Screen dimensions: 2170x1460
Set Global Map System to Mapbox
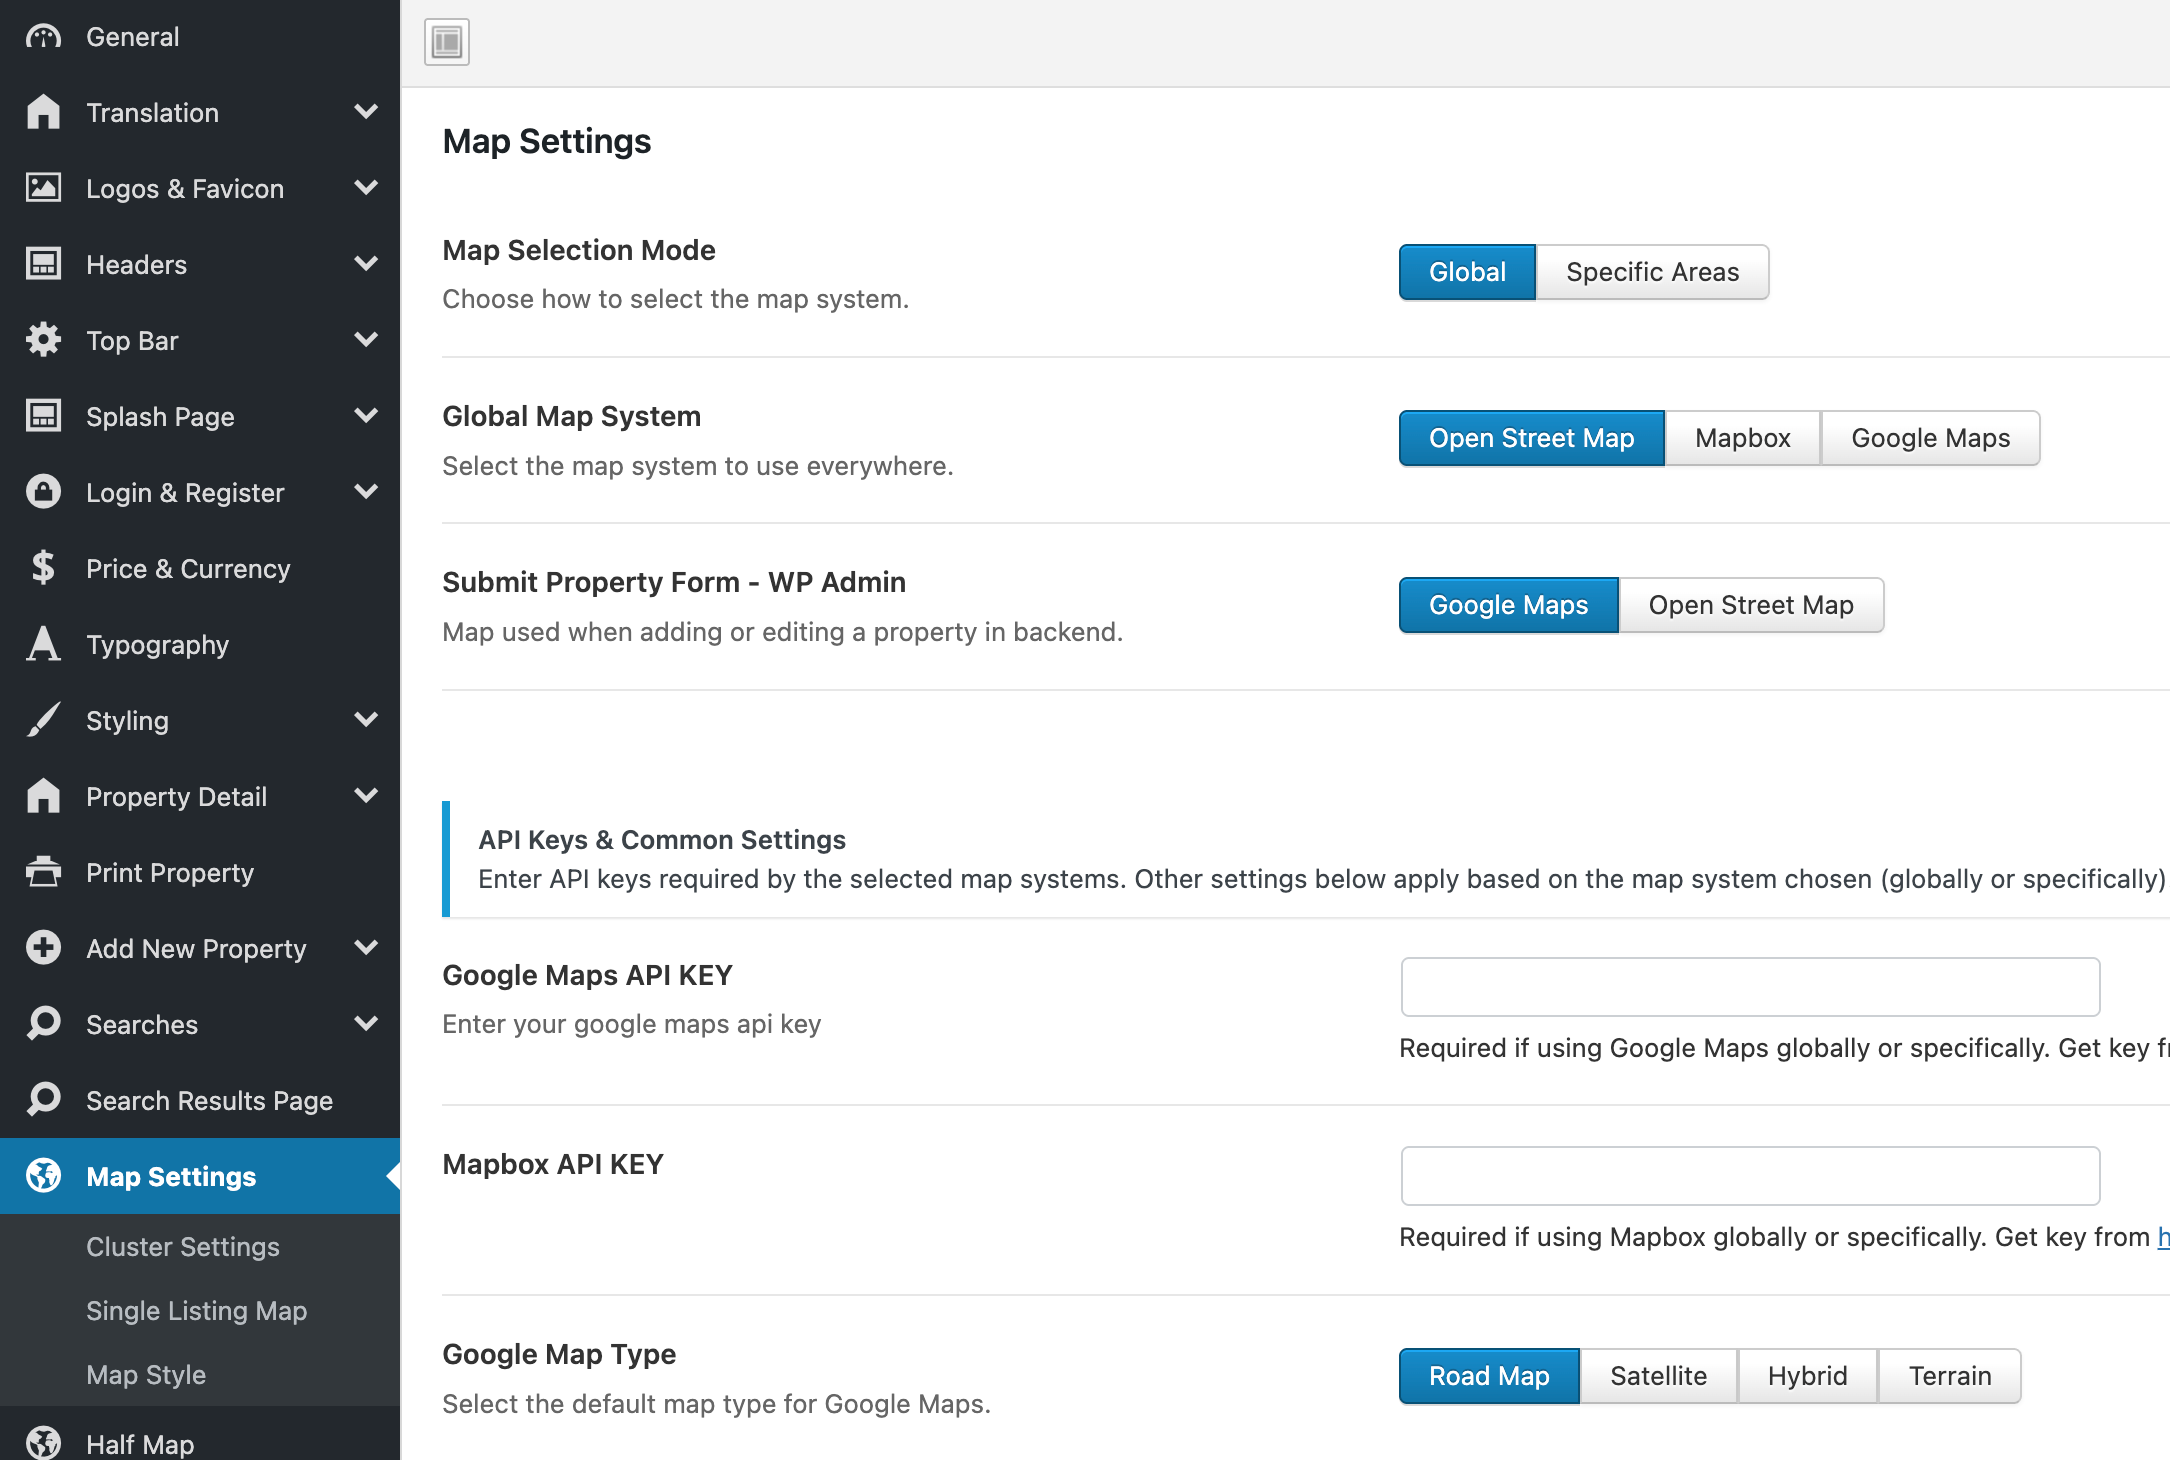1741,437
